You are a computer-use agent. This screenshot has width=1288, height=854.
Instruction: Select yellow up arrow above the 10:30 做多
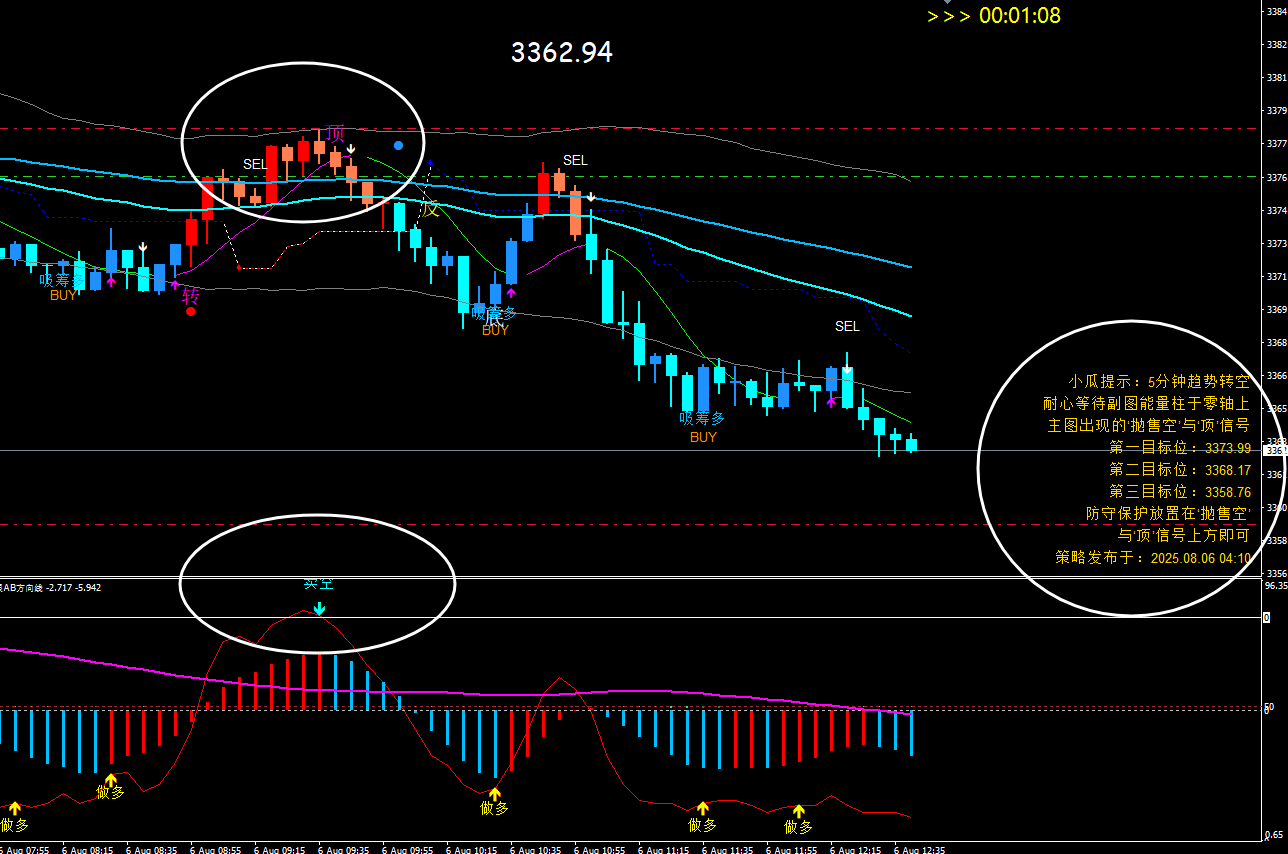[494, 794]
